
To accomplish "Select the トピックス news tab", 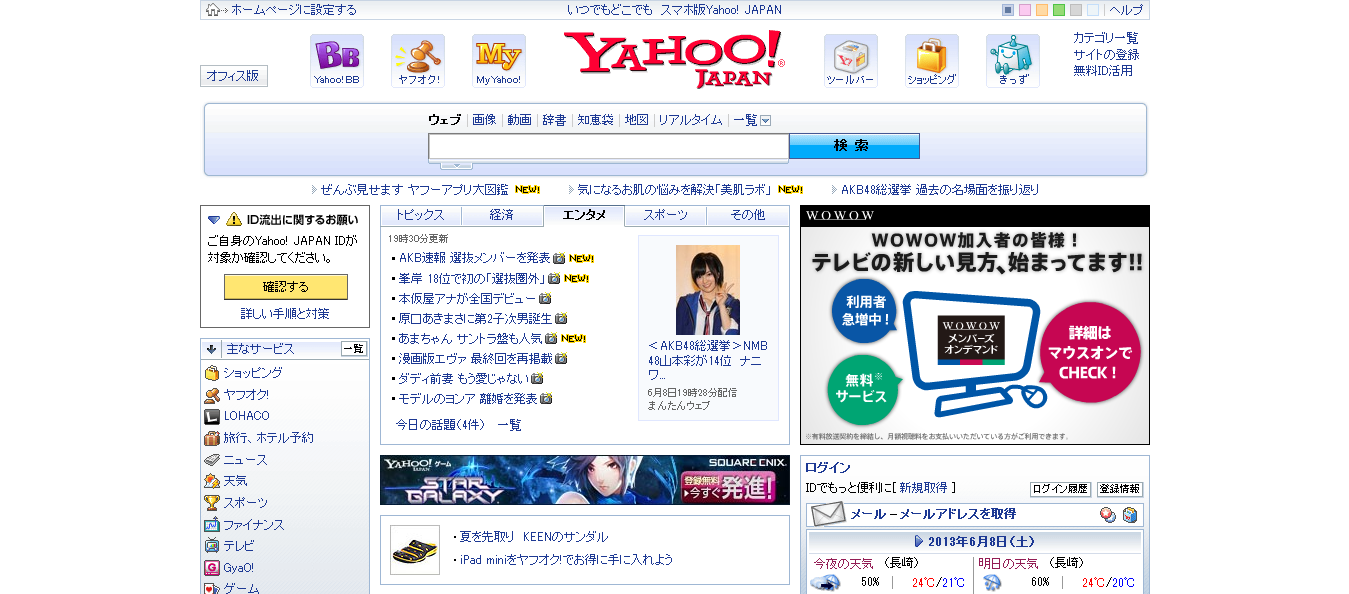I will point(420,215).
